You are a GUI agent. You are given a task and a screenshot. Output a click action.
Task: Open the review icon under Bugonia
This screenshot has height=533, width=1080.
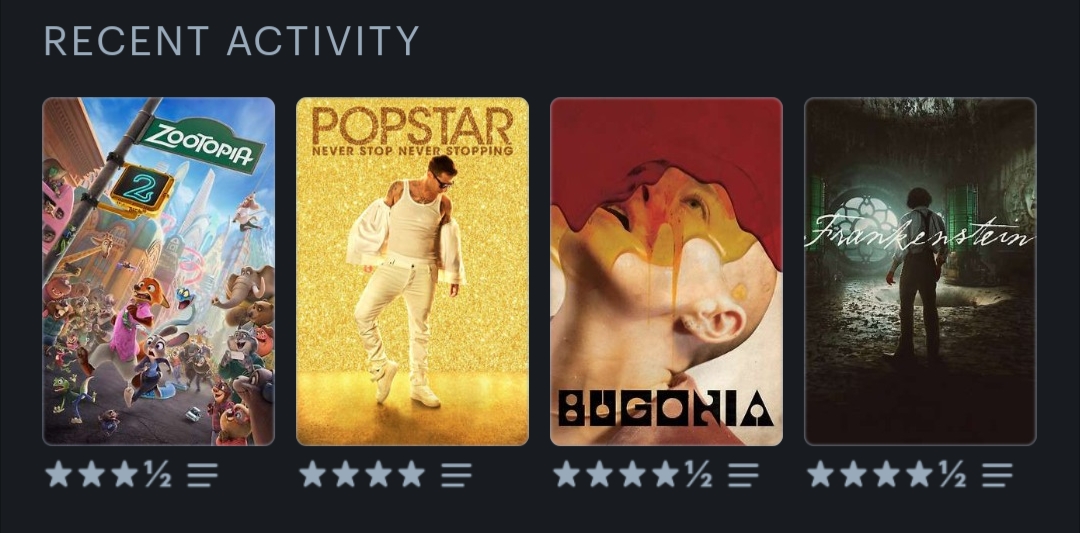743,474
